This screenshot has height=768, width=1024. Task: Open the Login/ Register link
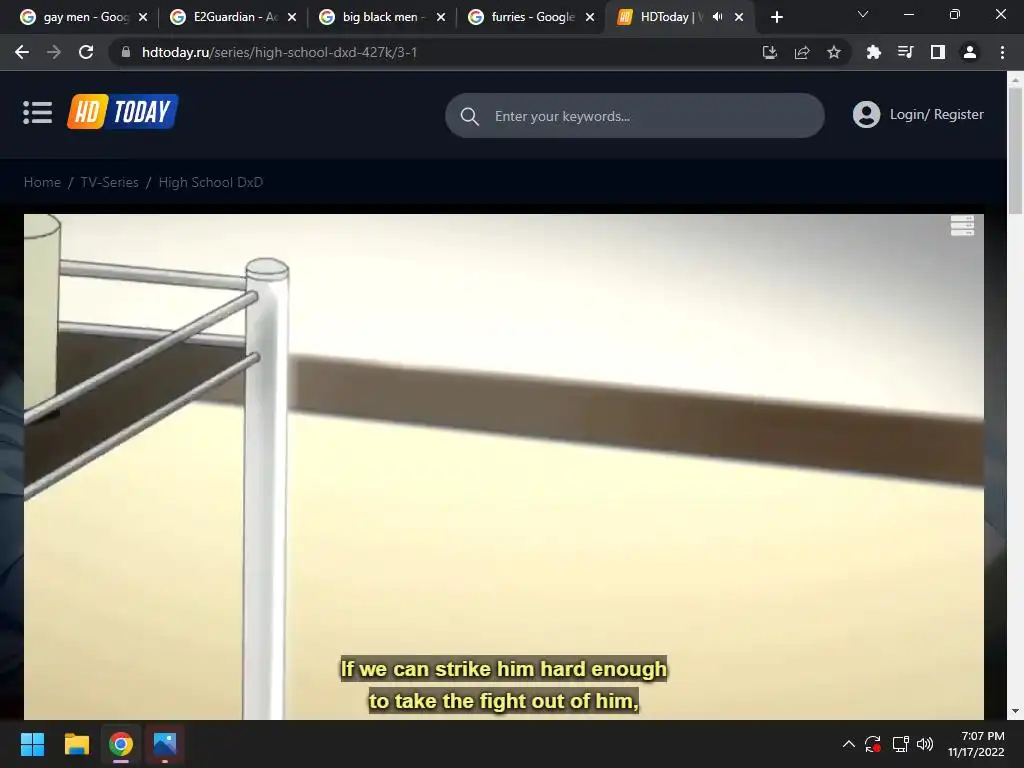click(936, 114)
